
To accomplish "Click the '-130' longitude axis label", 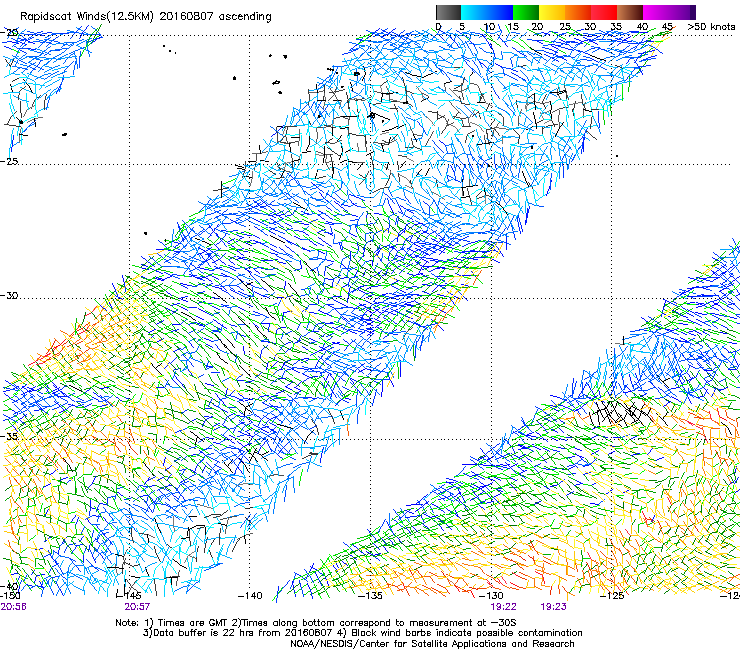I will (491, 596).
